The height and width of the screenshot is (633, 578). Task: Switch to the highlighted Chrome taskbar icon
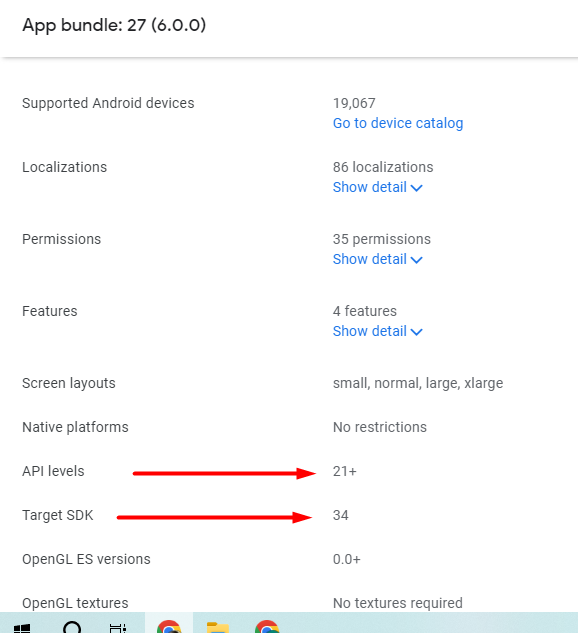coord(169,627)
